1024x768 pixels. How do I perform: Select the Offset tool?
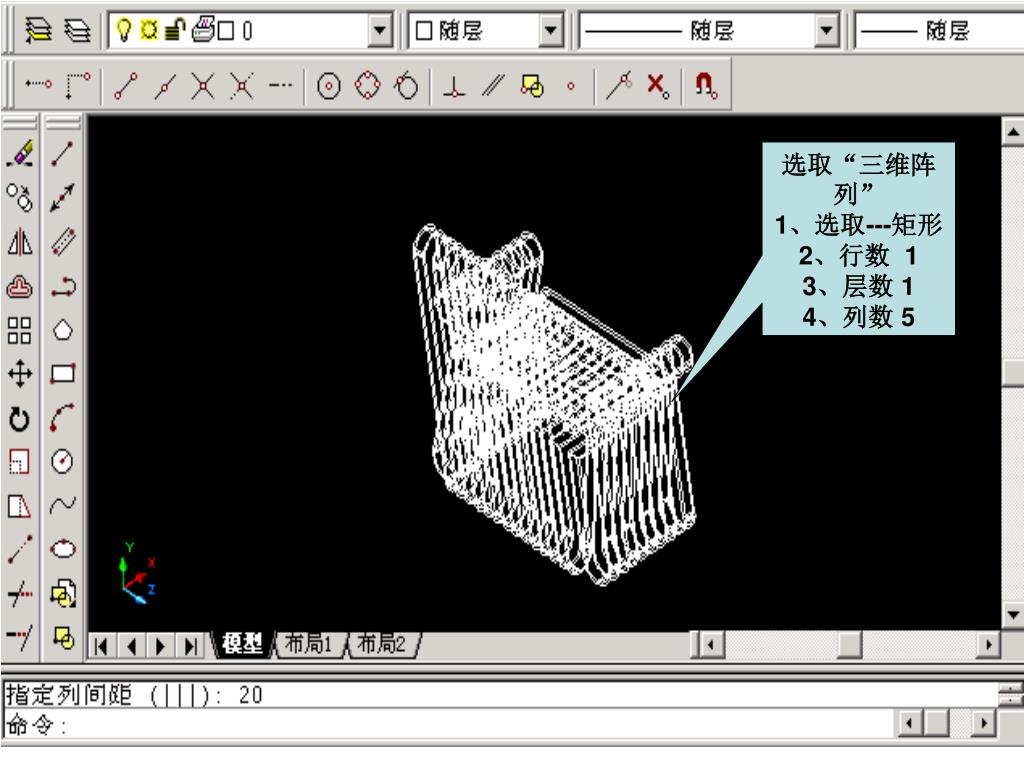point(20,286)
